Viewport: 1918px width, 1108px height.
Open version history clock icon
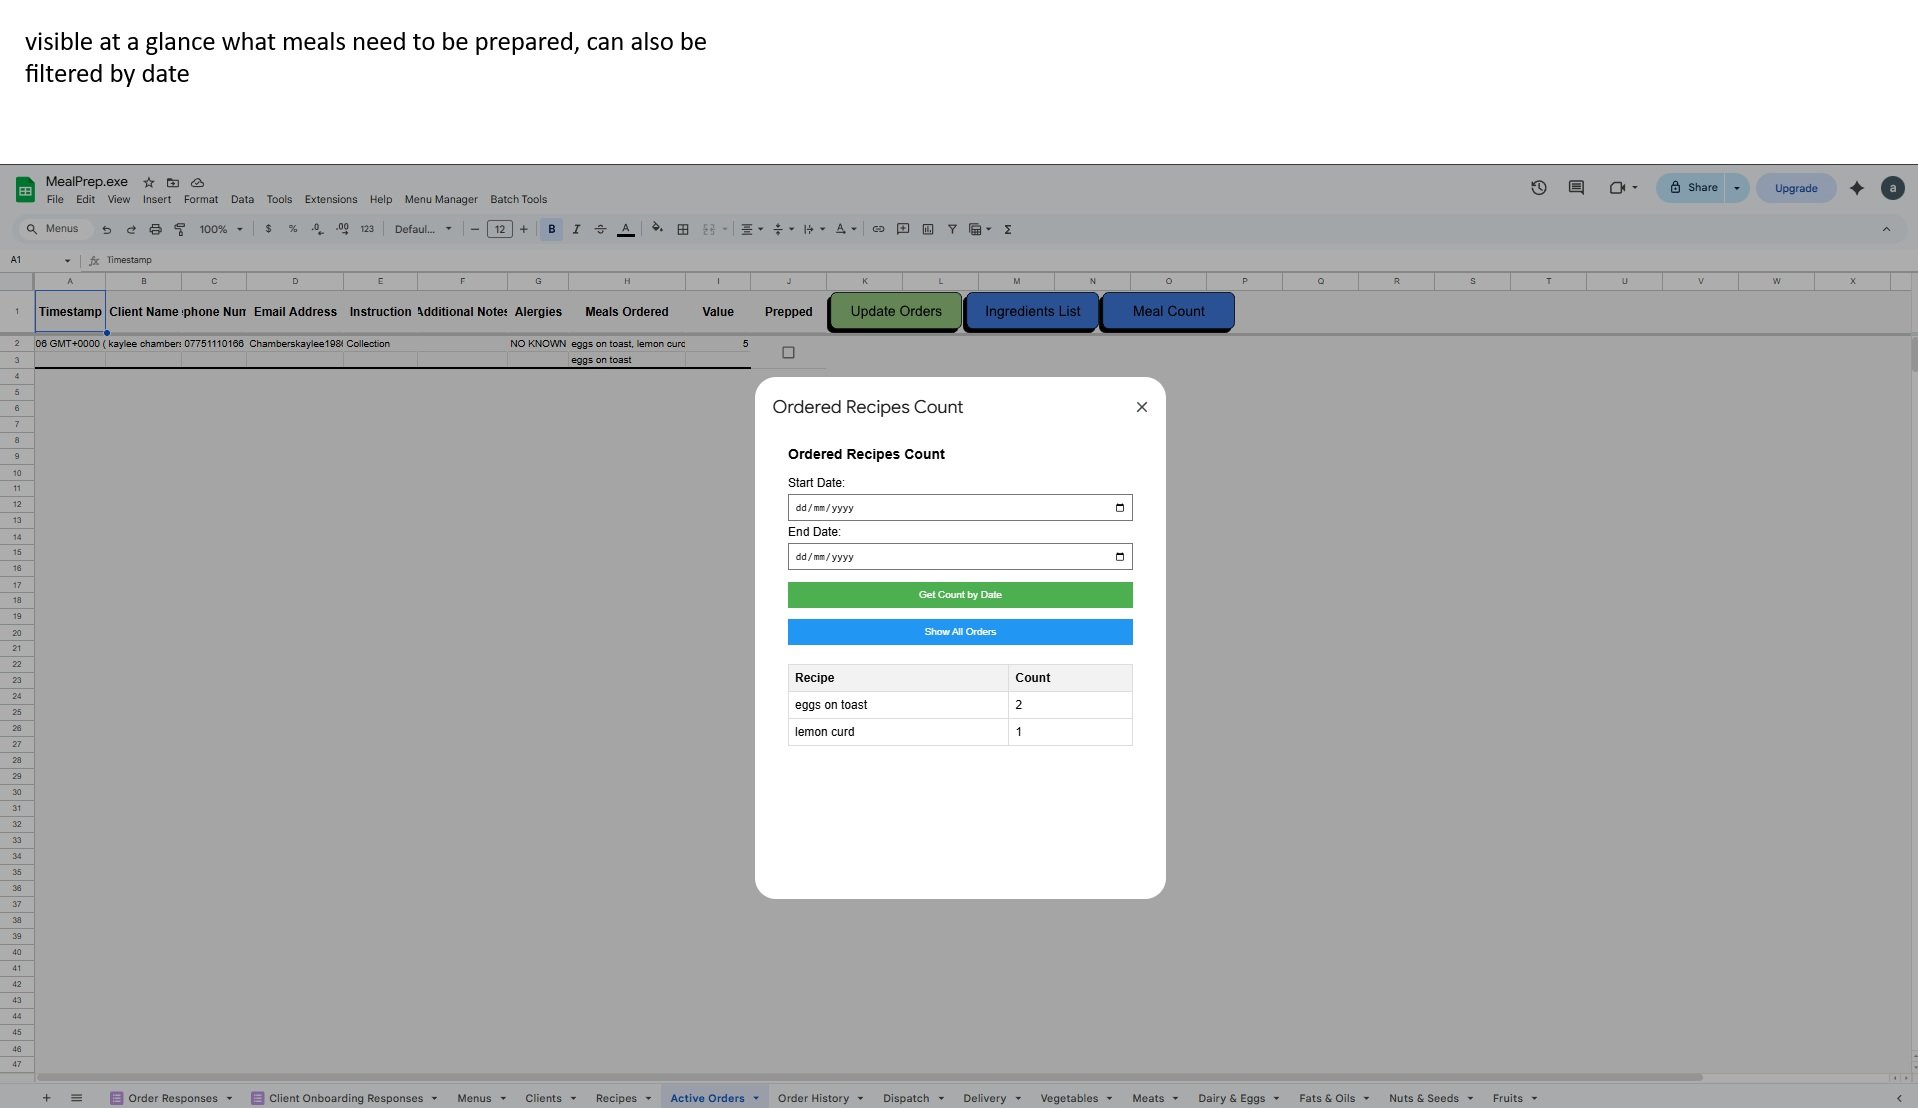pos(1538,188)
